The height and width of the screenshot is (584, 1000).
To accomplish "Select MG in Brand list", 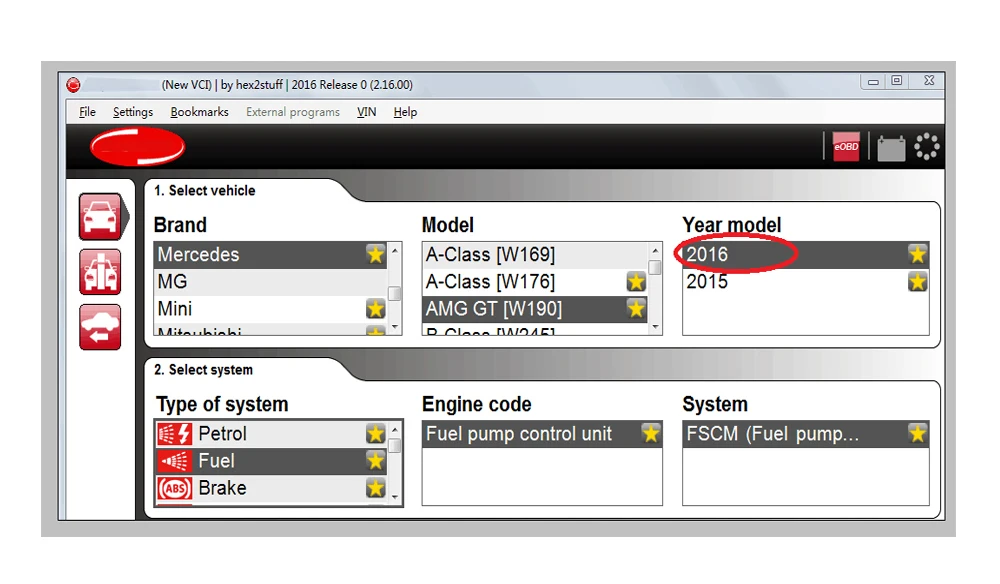I will (271, 282).
